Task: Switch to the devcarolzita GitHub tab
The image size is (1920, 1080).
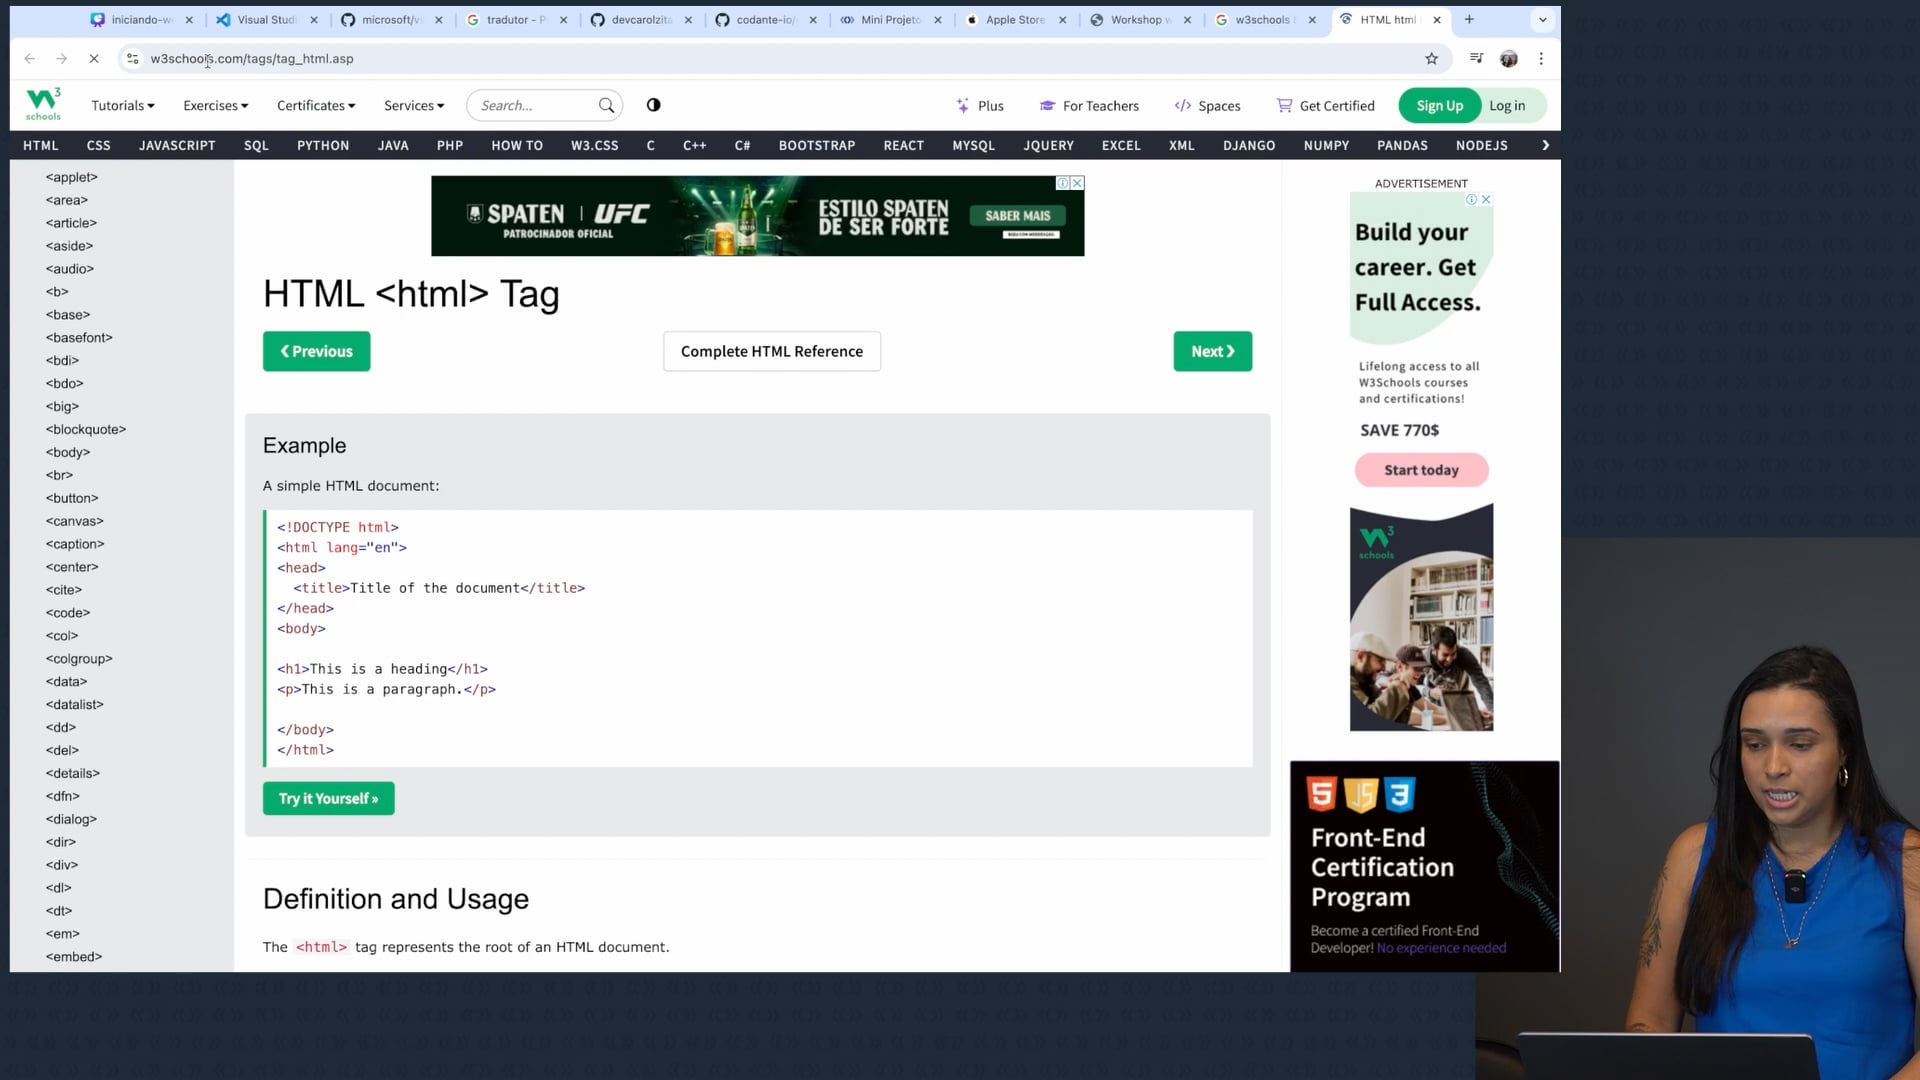Action: coord(641,19)
